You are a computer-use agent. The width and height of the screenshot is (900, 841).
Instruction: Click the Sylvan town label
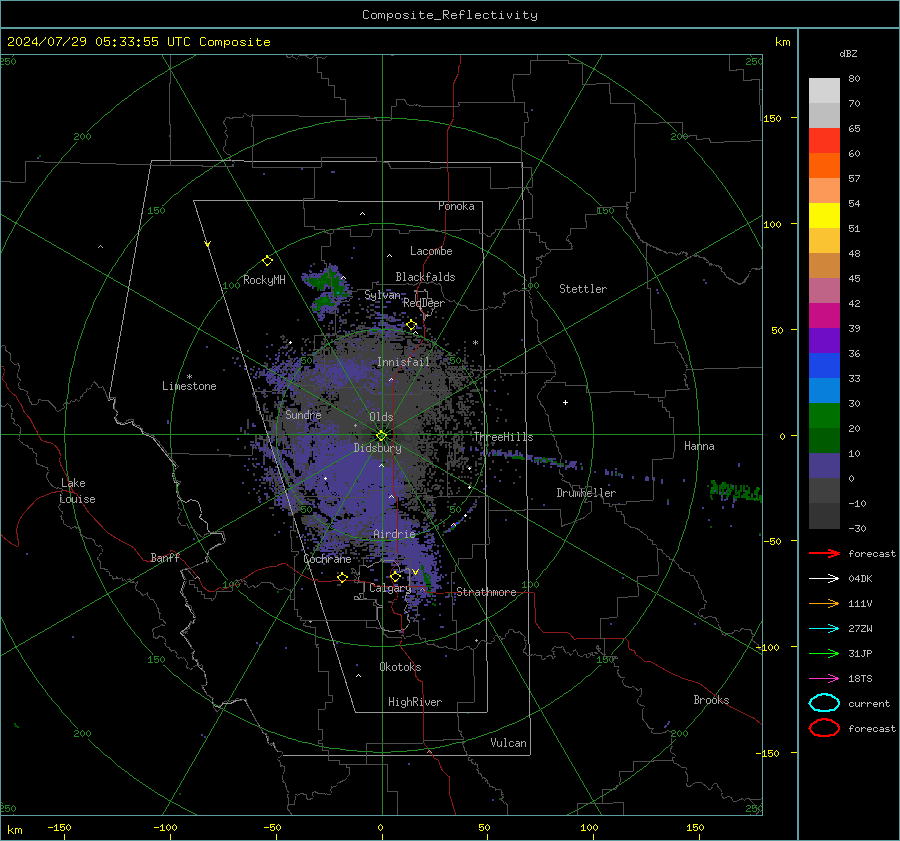[x=382, y=295]
